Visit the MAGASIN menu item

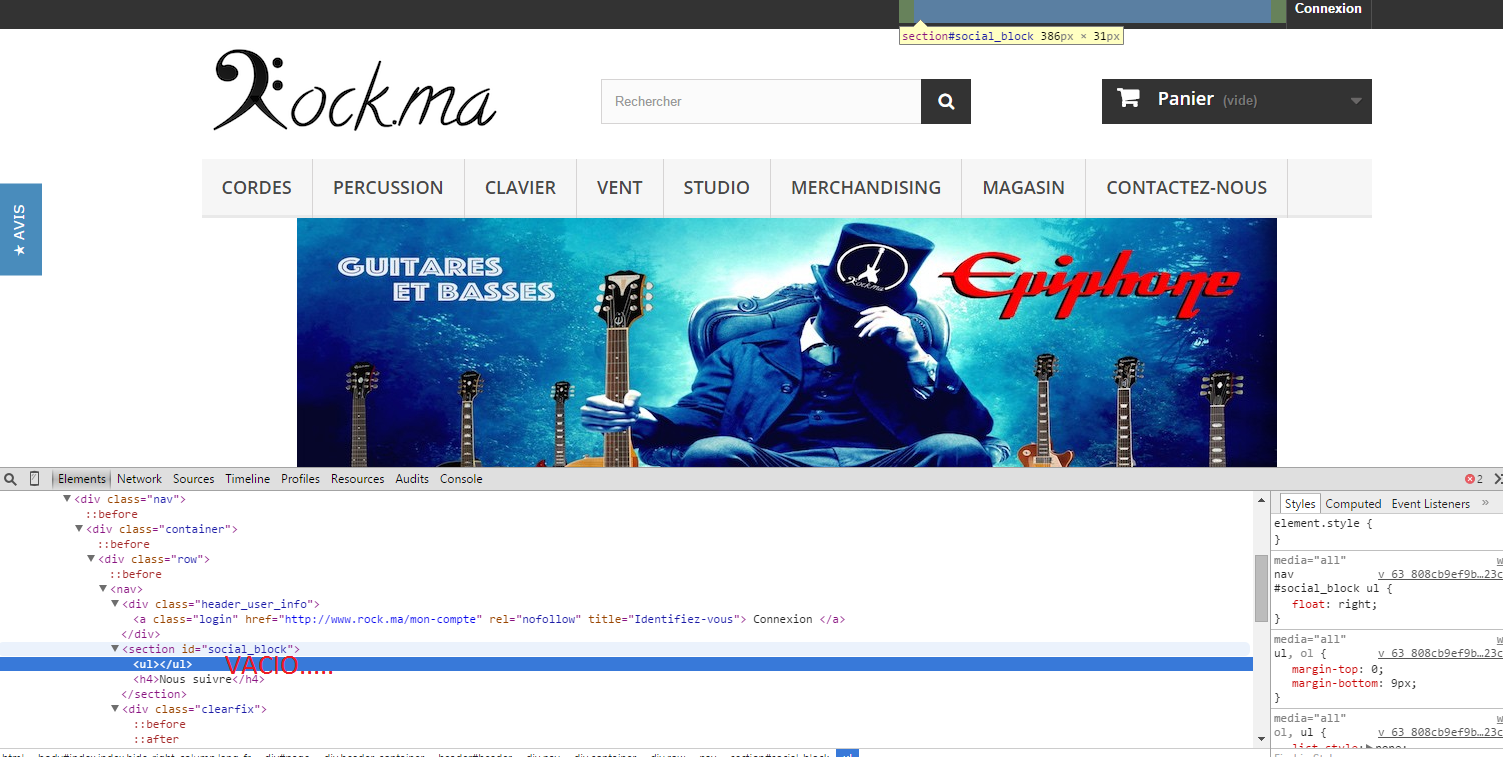[x=1024, y=188]
